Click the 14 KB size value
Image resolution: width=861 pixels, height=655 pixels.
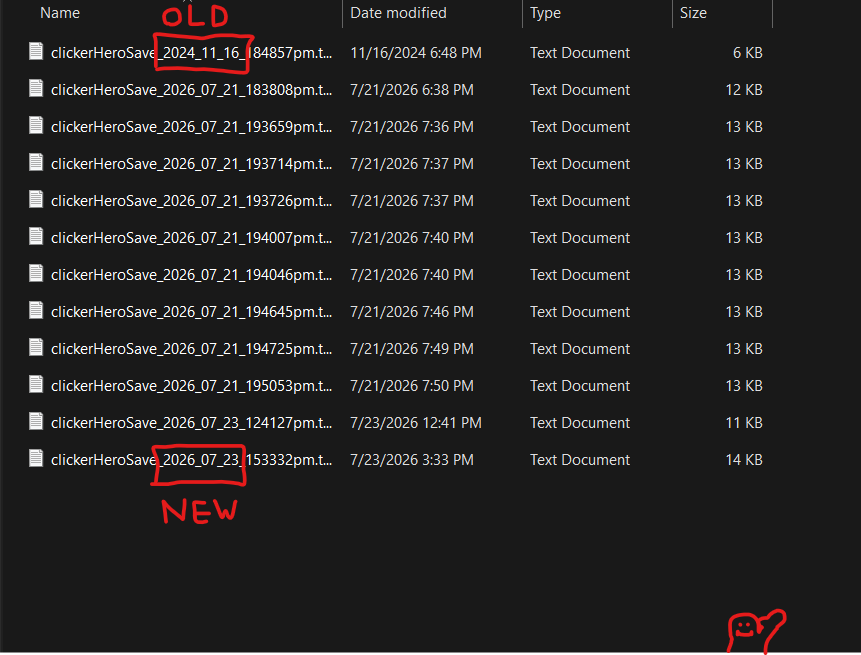(x=744, y=460)
